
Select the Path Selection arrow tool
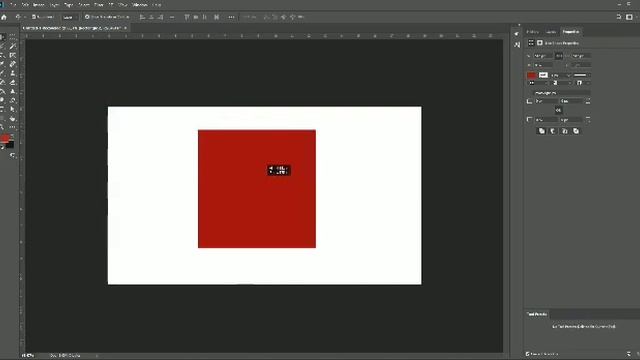(x=13, y=109)
